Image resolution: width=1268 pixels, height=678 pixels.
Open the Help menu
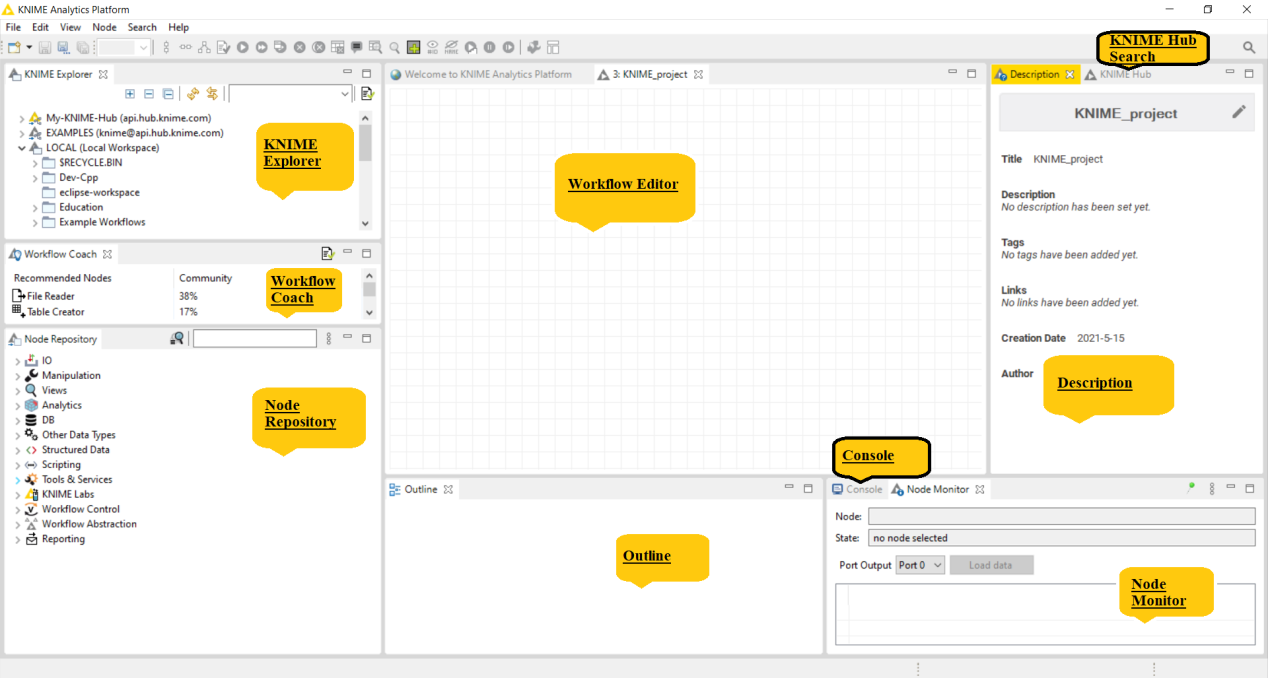tap(178, 27)
